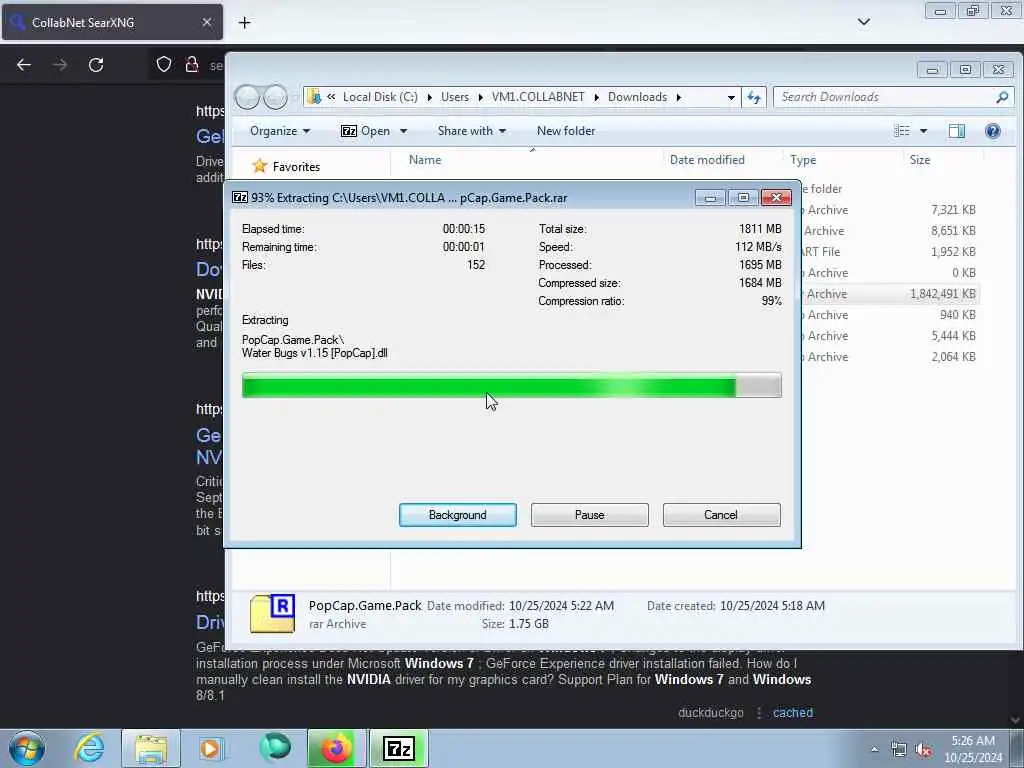The image size is (1024, 768).
Task: Switch to Firefox on the taskbar
Action: coord(336,748)
